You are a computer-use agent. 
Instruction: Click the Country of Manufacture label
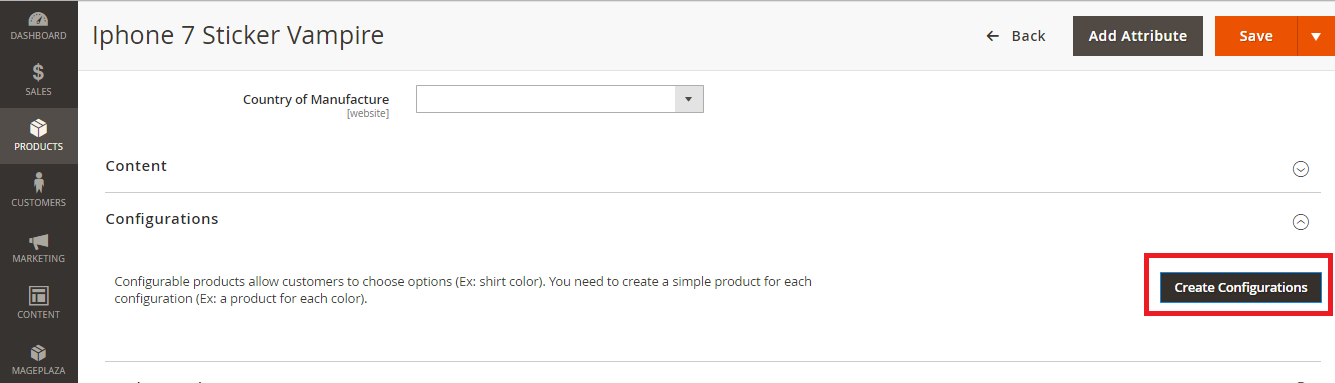coord(316,99)
